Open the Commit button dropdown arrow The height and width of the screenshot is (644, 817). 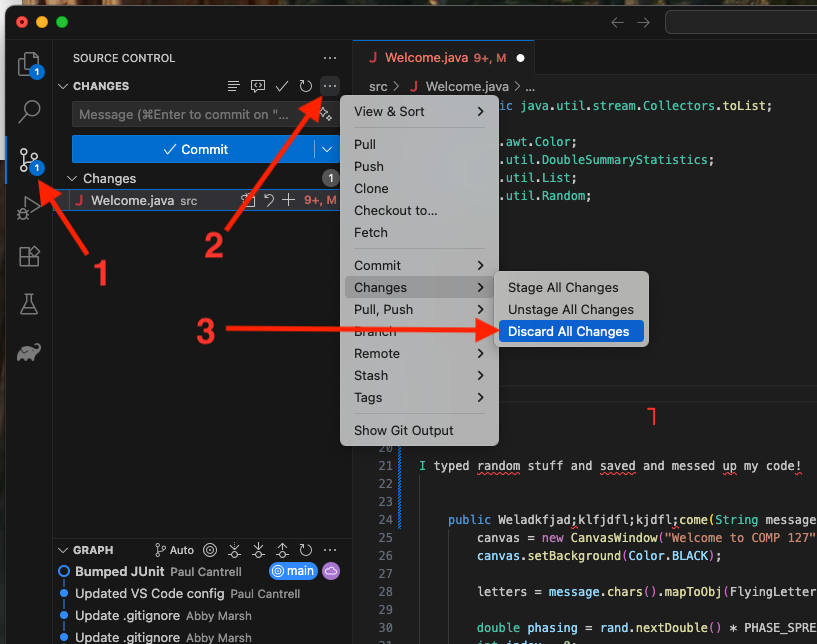point(327,150)
